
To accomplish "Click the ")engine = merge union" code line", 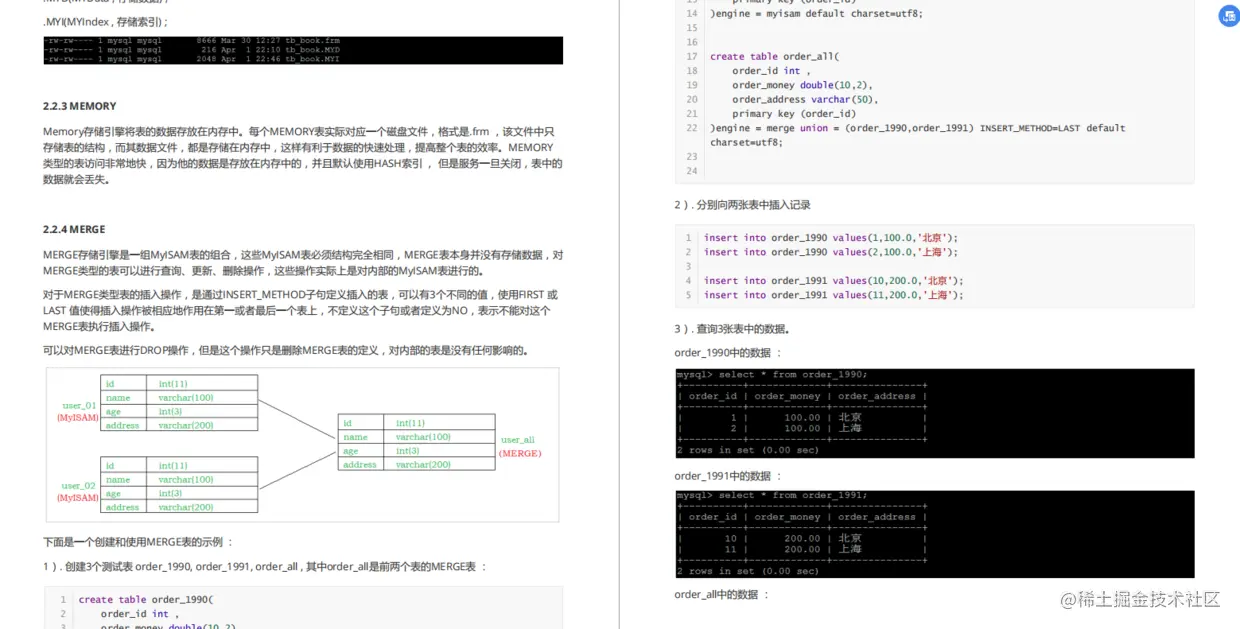I will [917, 135].
